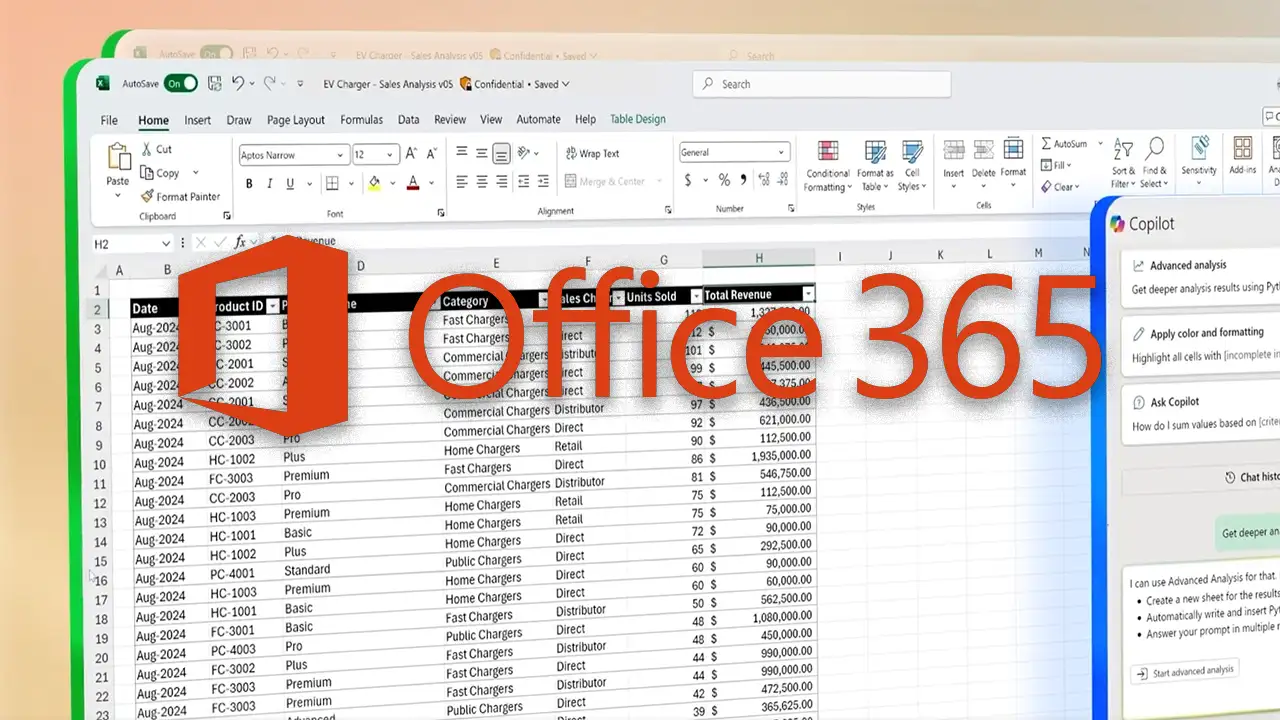The width and height of the screenshot is (1280, 720).
Task: Toggle Italic formatting
Action: coord(270,183)
